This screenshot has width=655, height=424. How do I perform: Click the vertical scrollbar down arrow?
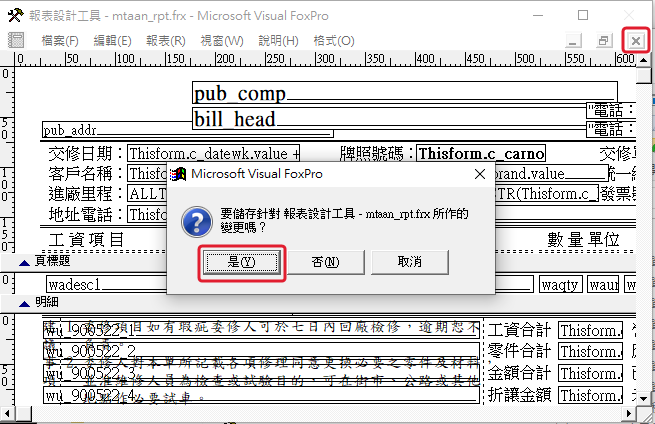click(643, 398)
